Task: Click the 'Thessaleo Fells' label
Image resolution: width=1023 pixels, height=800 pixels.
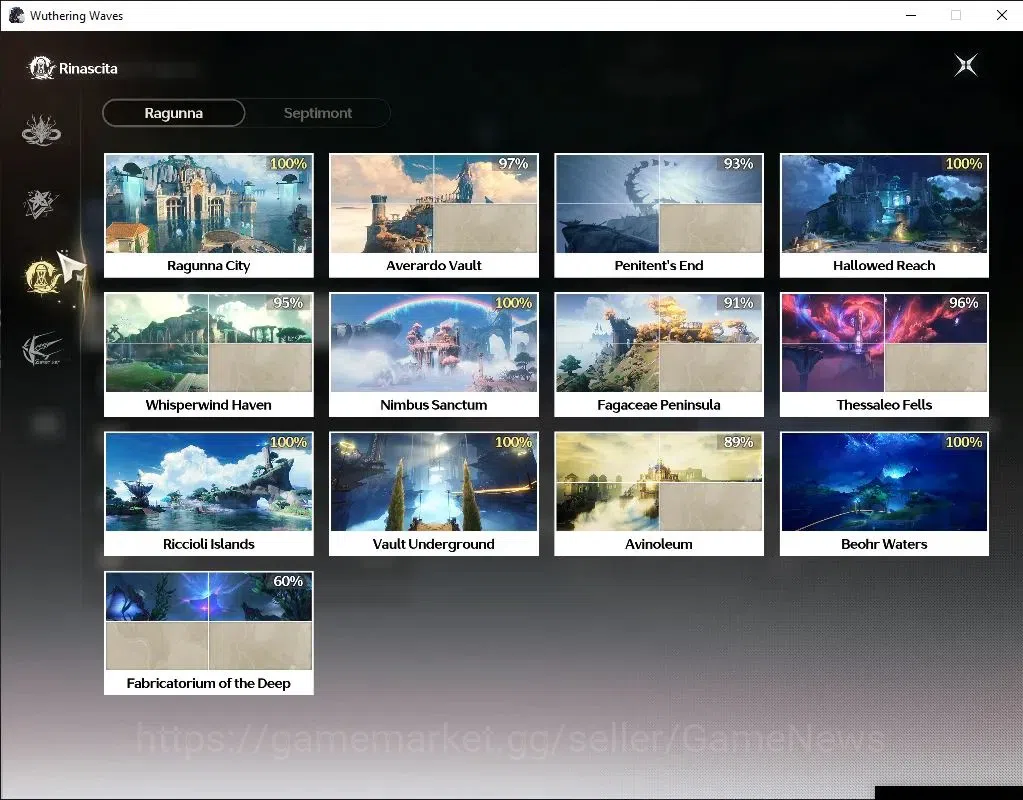Action: 884,405
